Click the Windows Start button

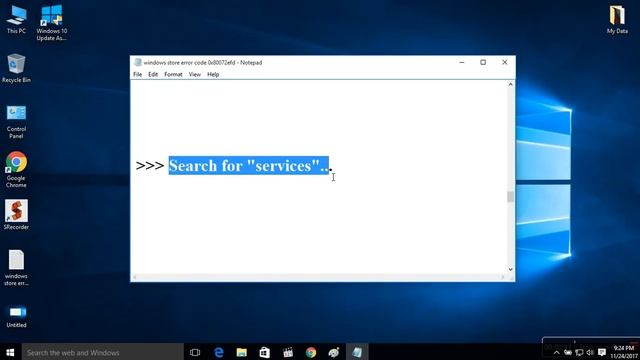coord(10,352)
